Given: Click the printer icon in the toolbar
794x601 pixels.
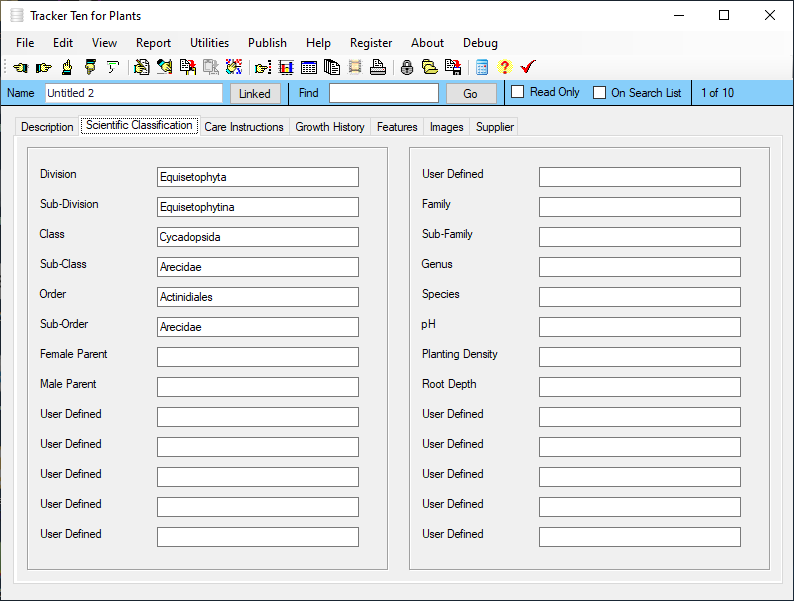Looking at the screenshot, I should point(378,68).
